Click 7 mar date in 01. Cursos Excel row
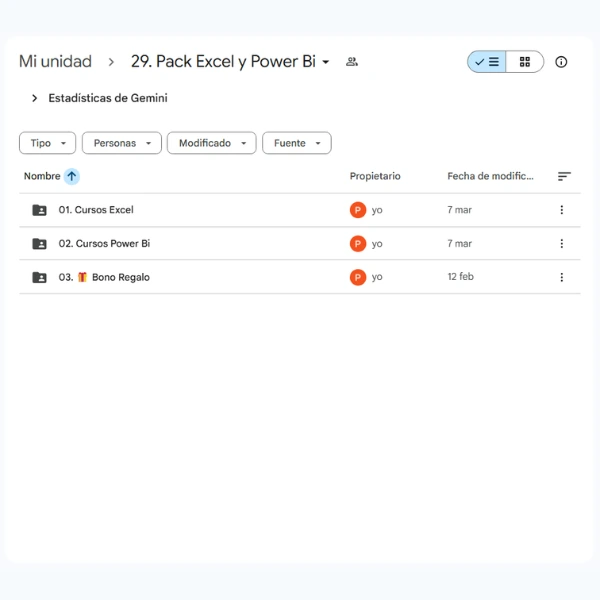Image resolution: width=600 pixels, height=600 pixels. tap(459, 210)
